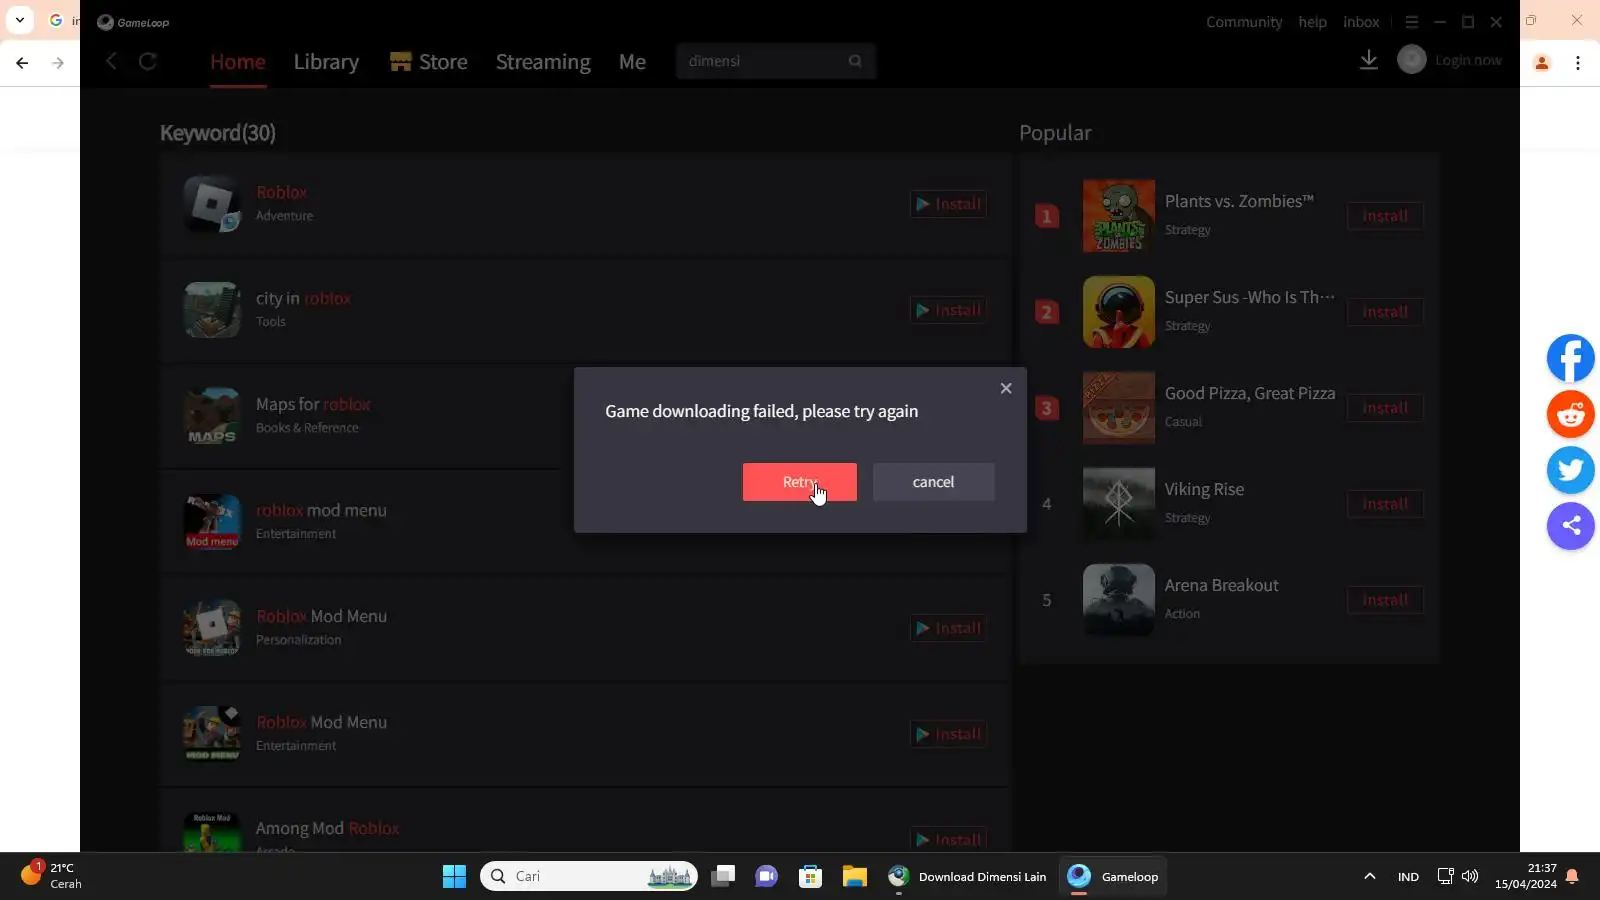
Task: Open Microsoft Store from the taskbar
Action: (810, 877)
